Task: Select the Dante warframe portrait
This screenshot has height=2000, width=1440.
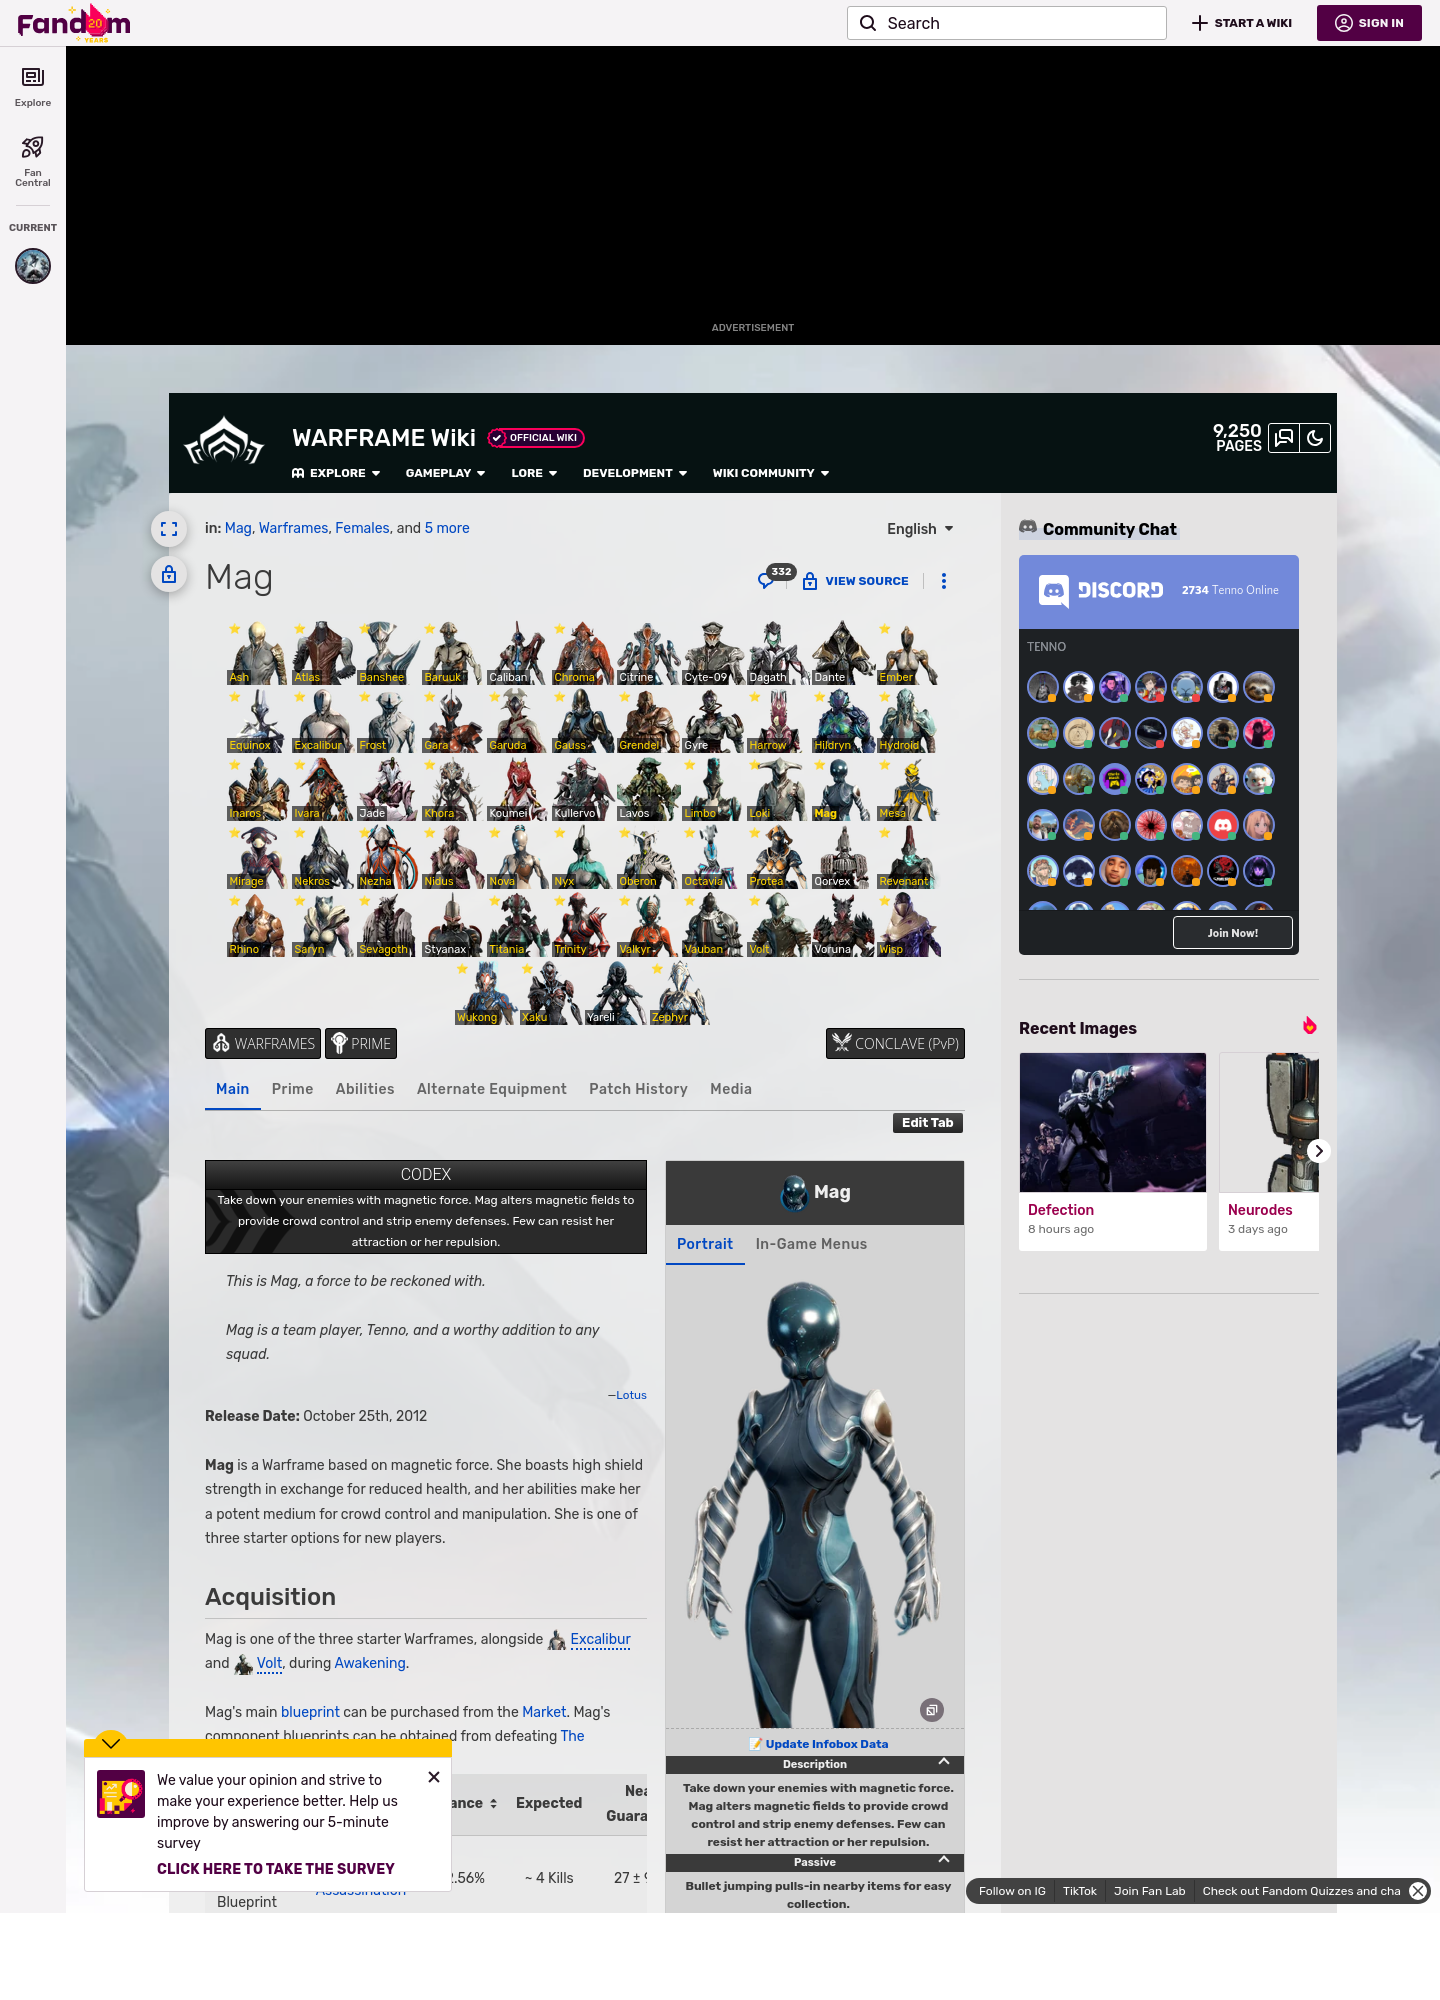Action: 843,652
